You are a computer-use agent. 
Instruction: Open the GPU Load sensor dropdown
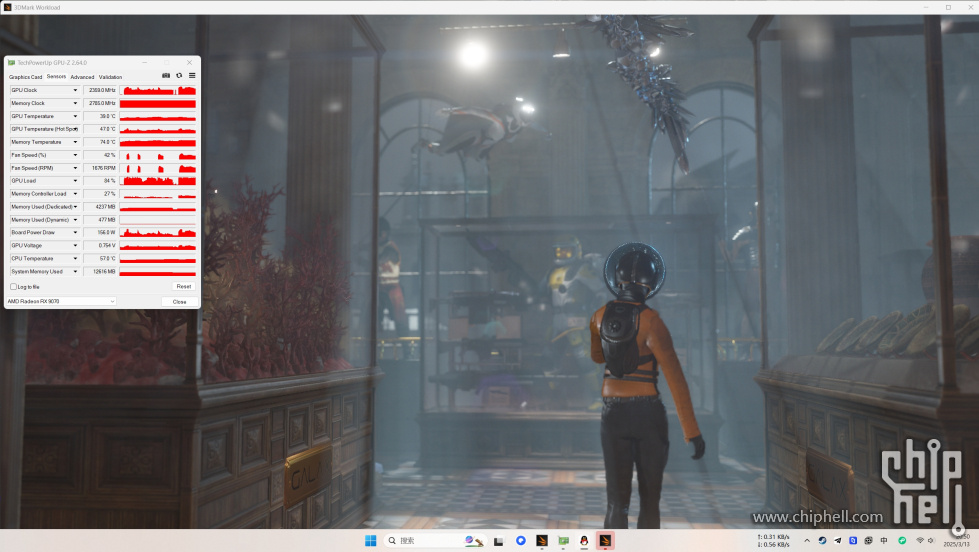tap(76, 181)
